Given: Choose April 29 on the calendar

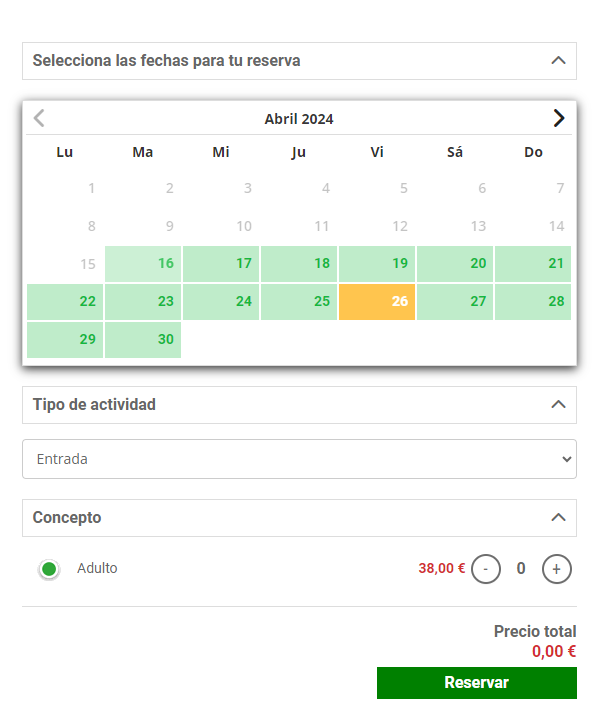Looking at the screenshot, I should (x=65, y=340).
